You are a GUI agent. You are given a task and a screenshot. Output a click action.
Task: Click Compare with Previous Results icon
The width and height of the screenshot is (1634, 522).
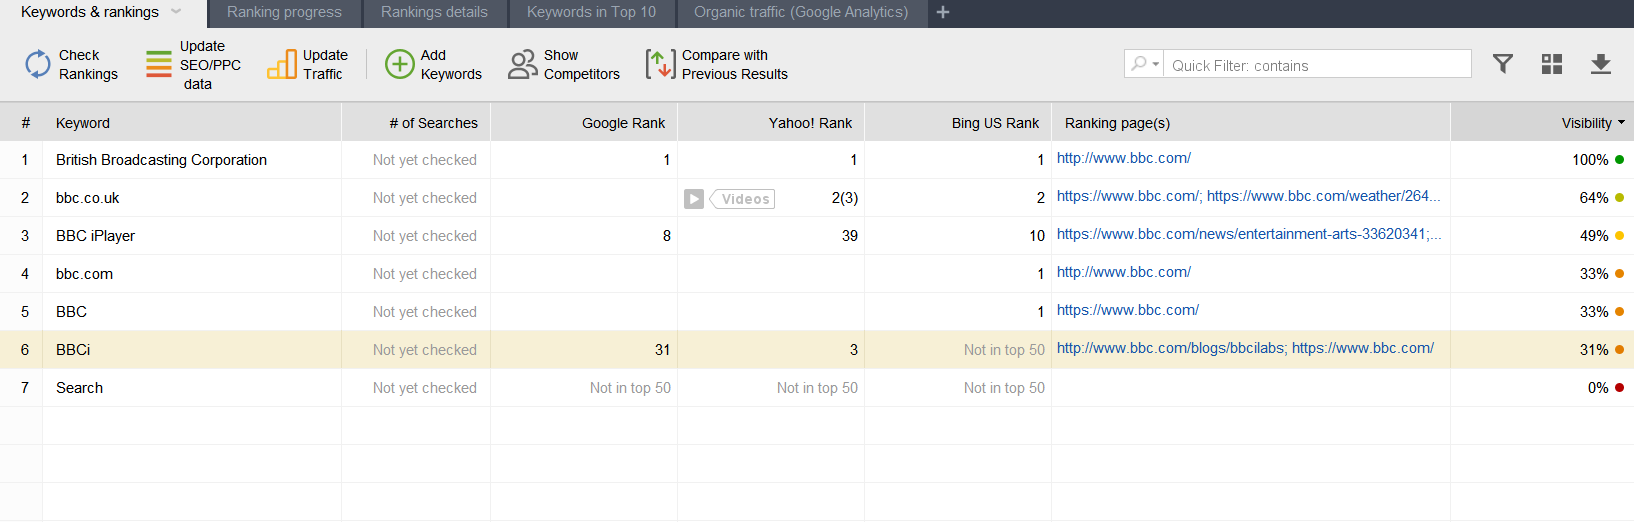pyautogui.click(x=660, y=64)
